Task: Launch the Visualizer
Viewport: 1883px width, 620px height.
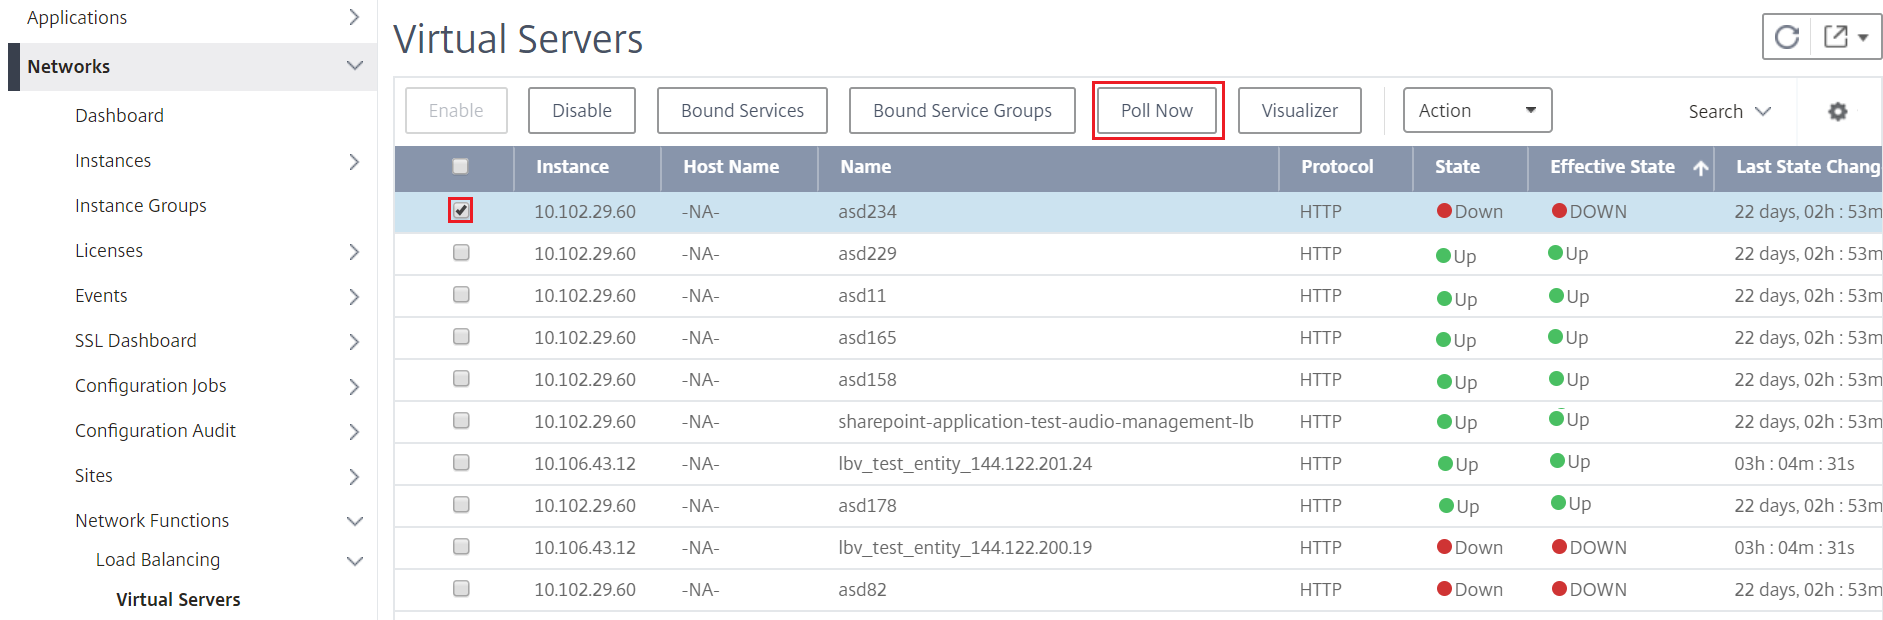Action: [x=1300, y=110]
